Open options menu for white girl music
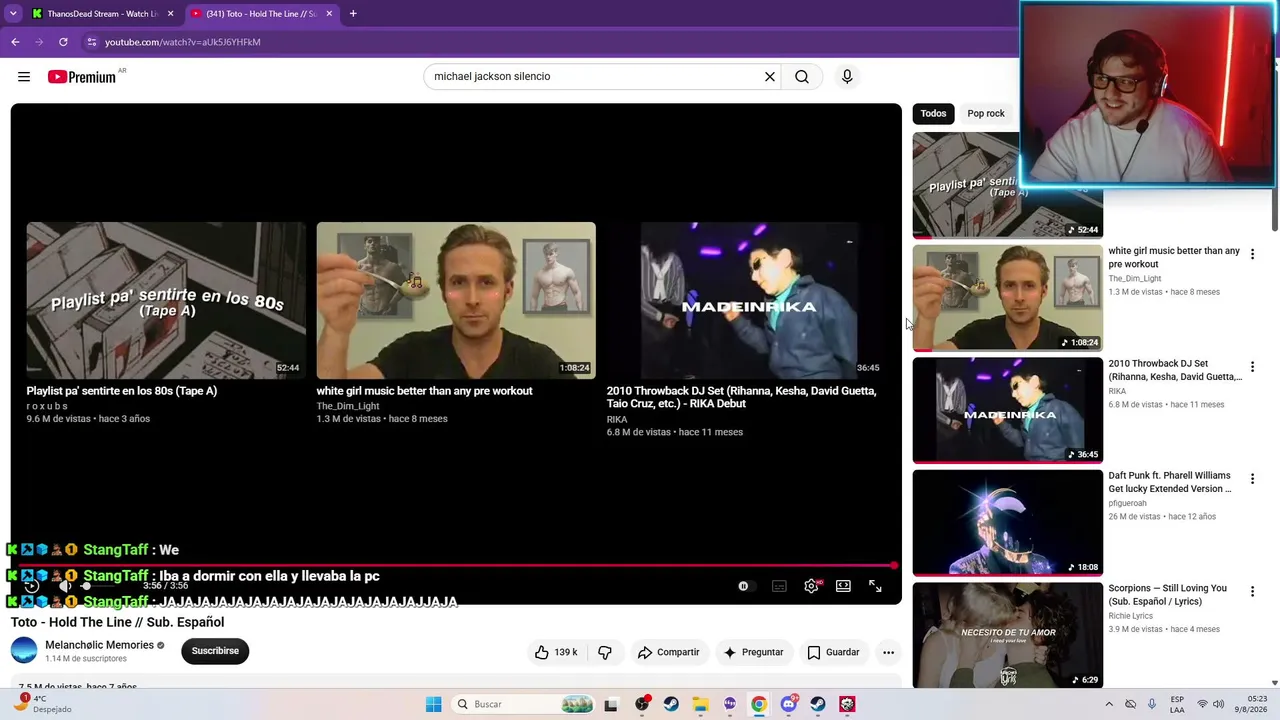This screenshot has height=720, width=1280. pyautogui.click(x=1252, y=255)
